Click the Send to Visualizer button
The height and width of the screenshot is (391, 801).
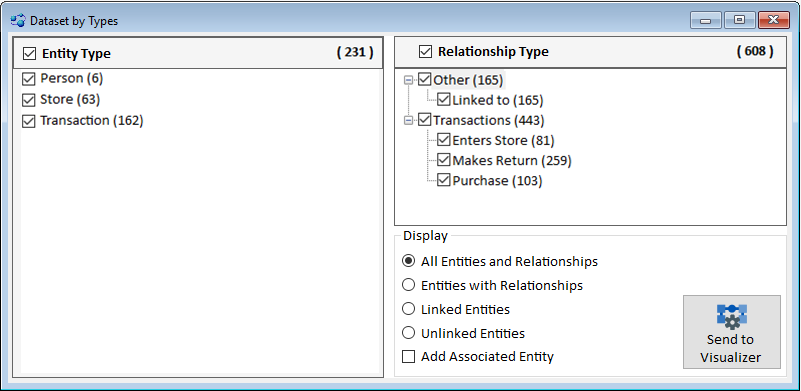pos(732,332)
